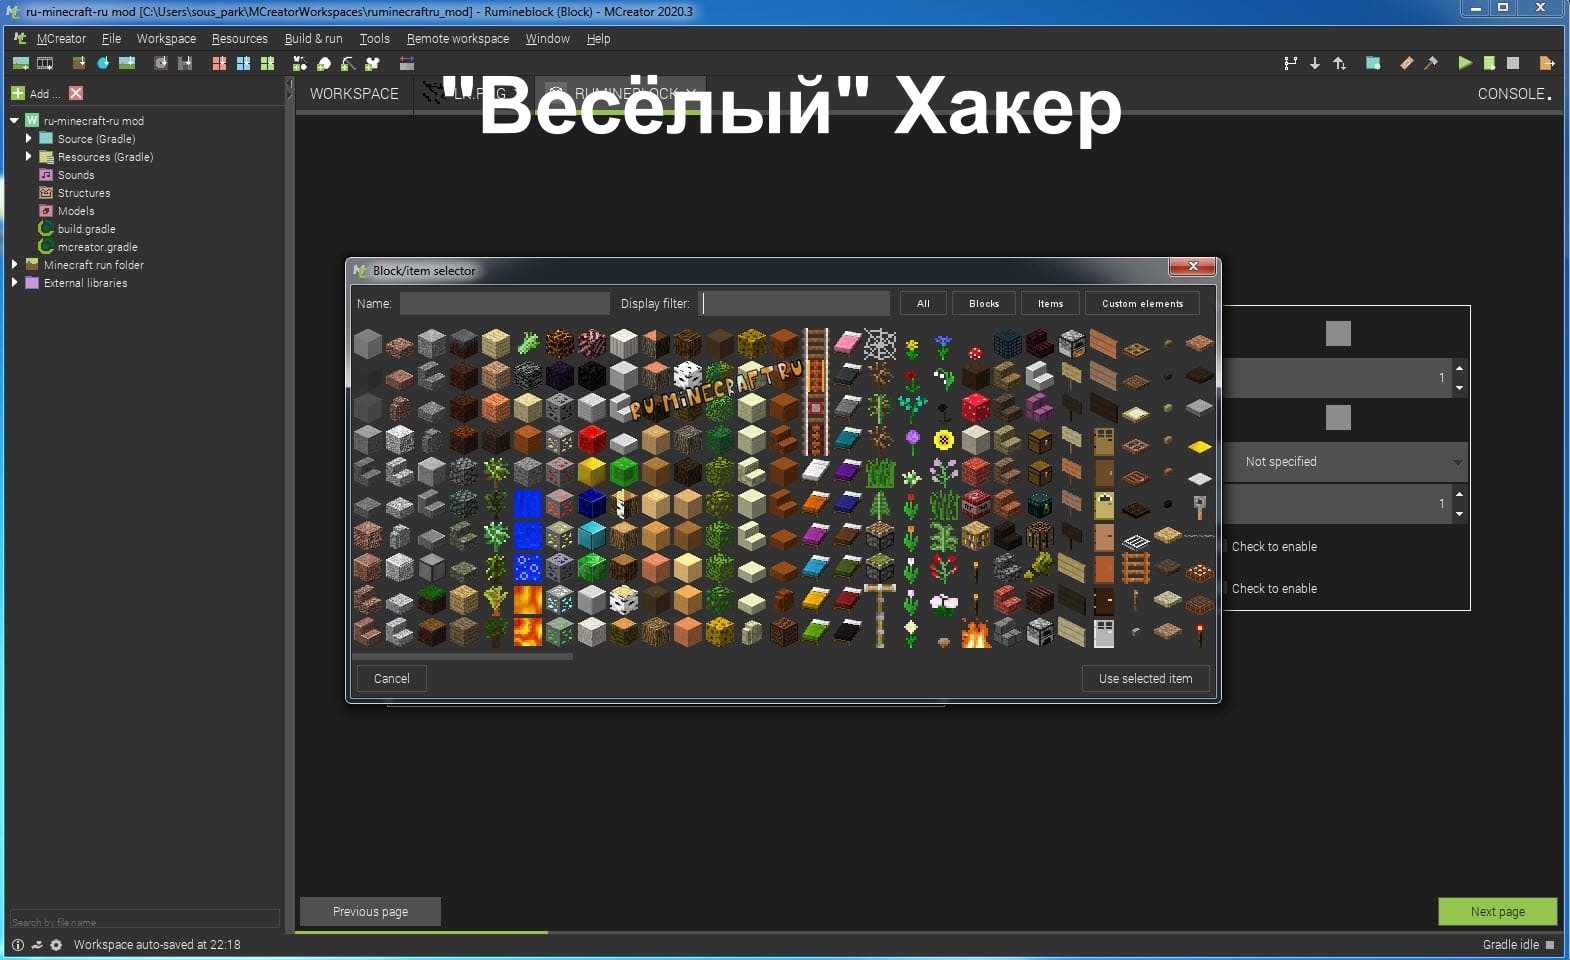Image resolution: width=1570 pixels, height=960 pixels.
Task: Expand the Minecraft run folder node
Action: tap(14, 265)
